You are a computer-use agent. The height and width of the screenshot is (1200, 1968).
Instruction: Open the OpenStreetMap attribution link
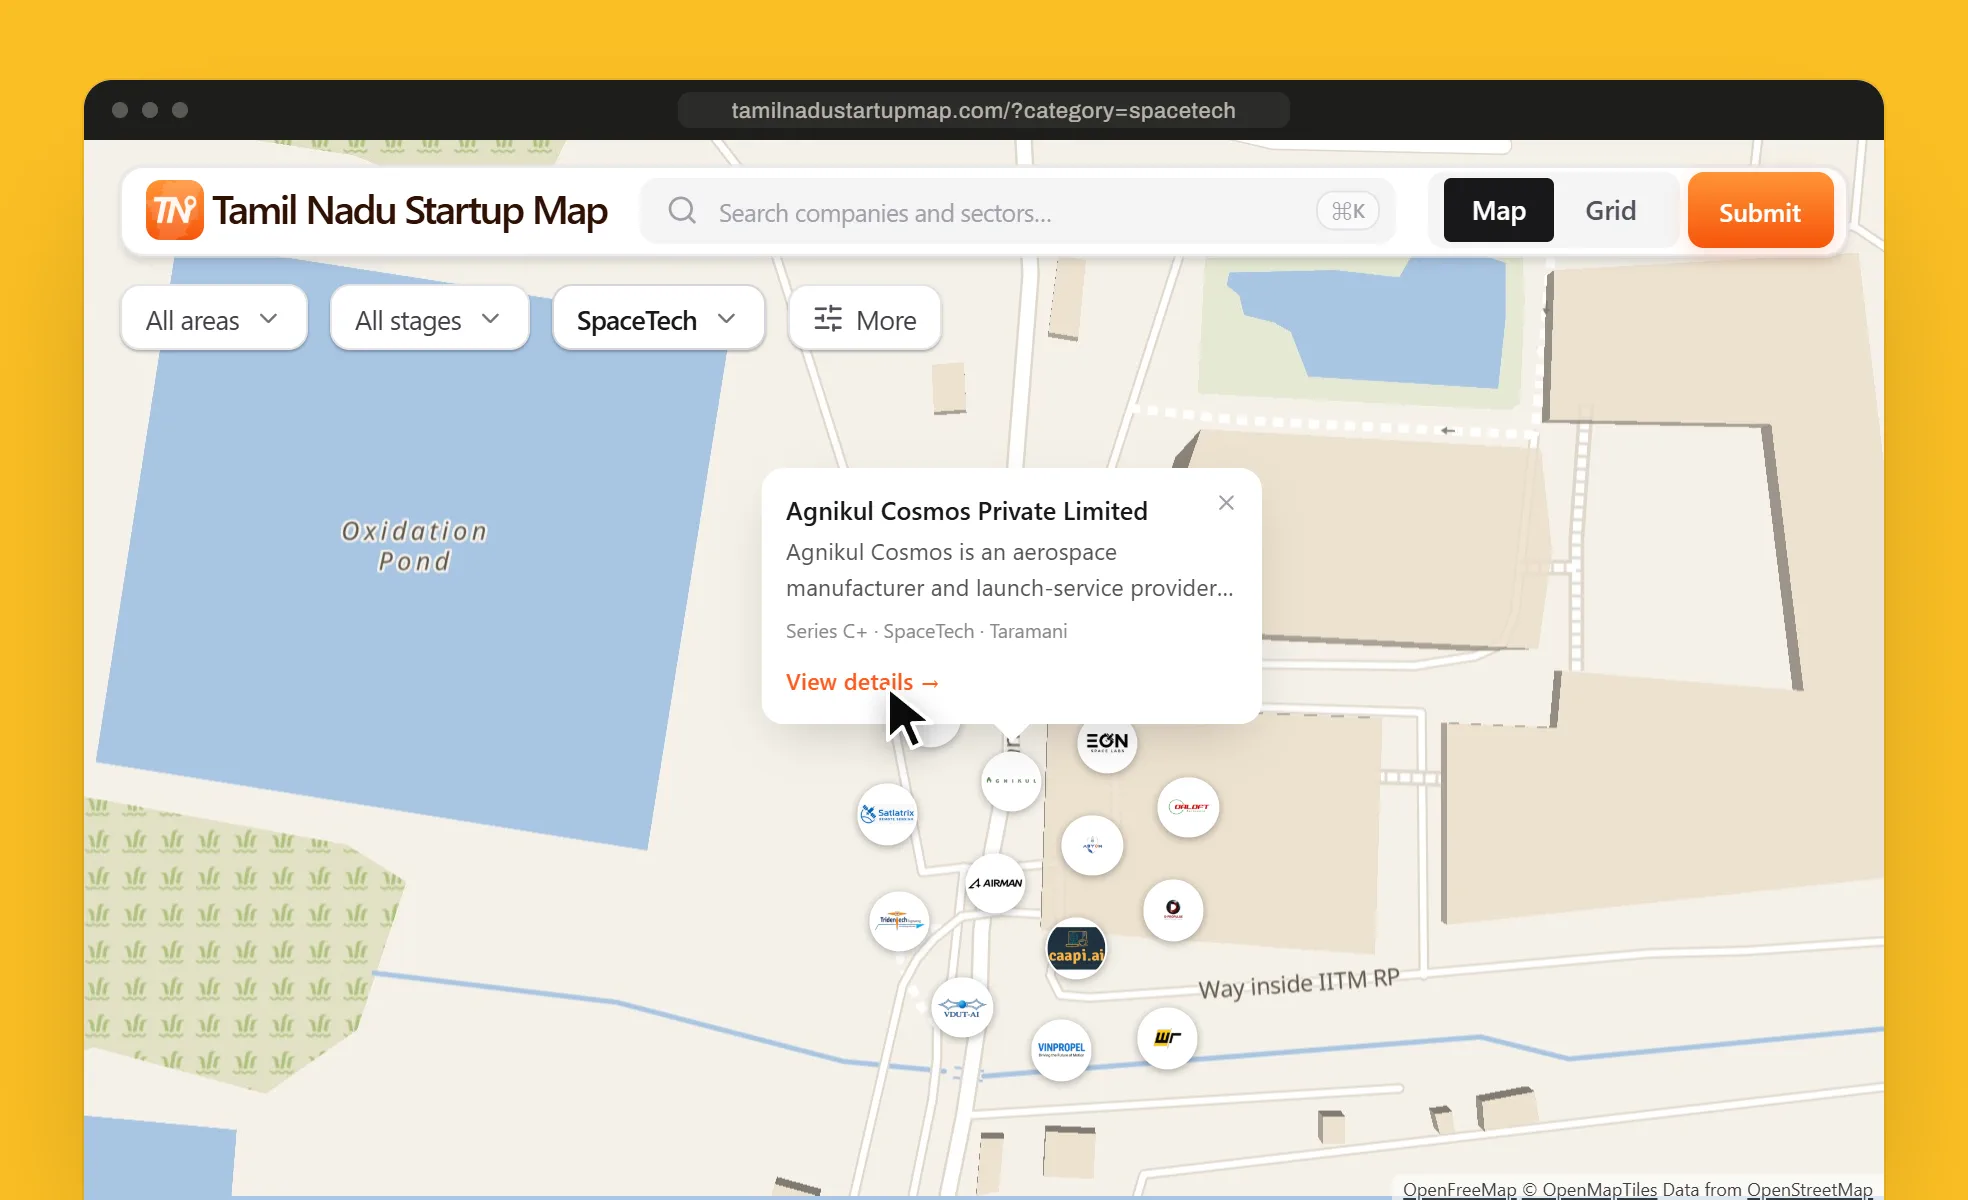click(1809, 1189)
